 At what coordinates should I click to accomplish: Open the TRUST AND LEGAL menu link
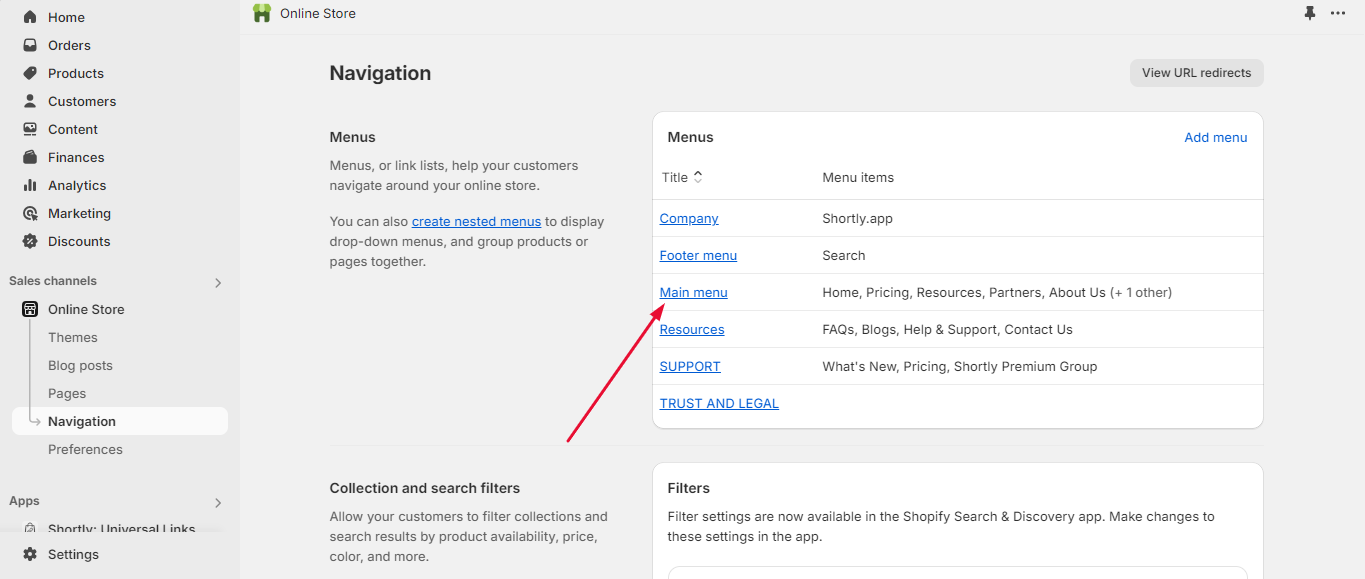[719, 403]
